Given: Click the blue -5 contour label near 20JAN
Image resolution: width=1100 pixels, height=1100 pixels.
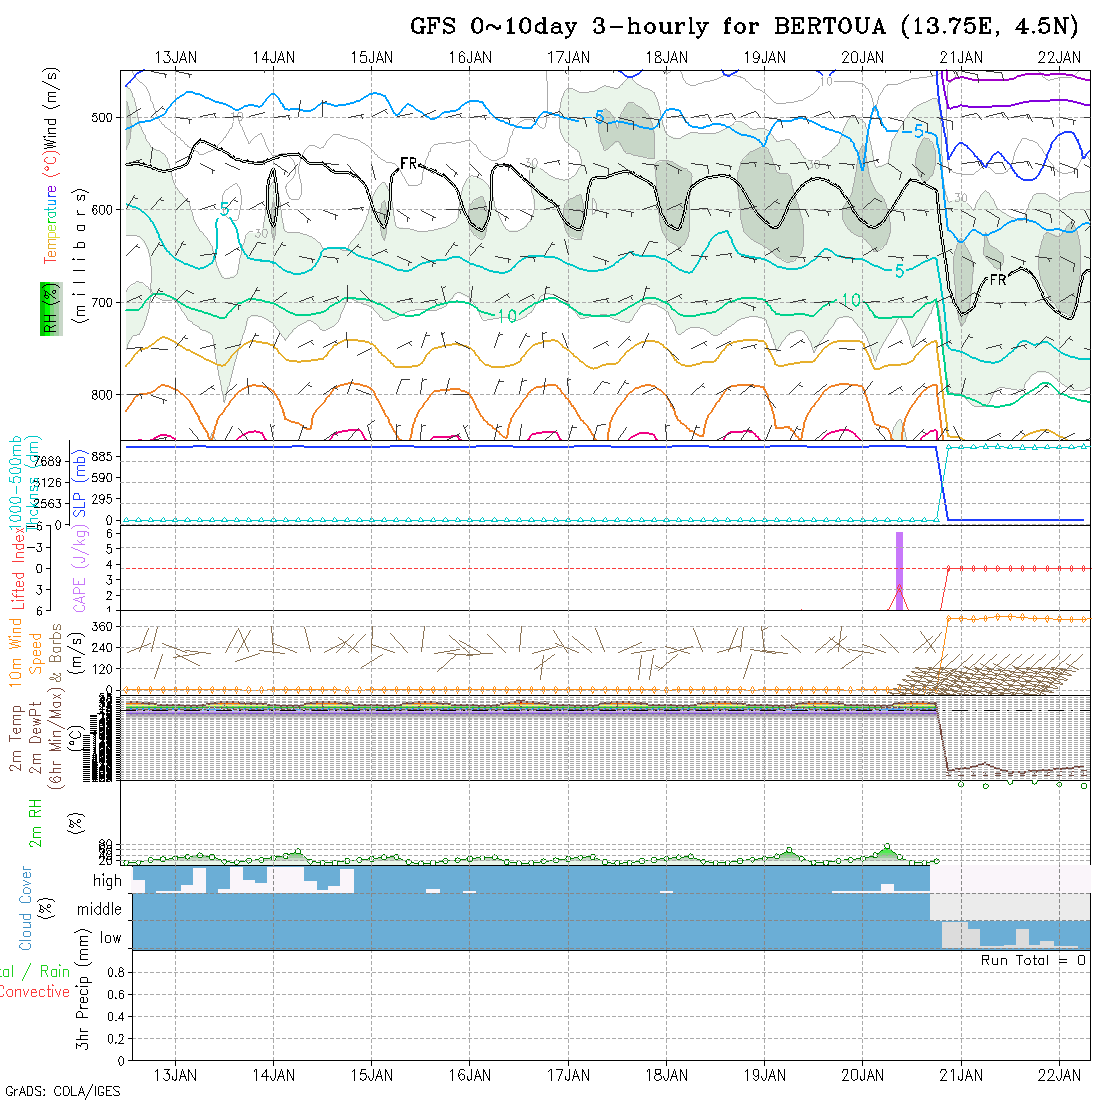Looking at the screenshot, I should pos(912,130).
